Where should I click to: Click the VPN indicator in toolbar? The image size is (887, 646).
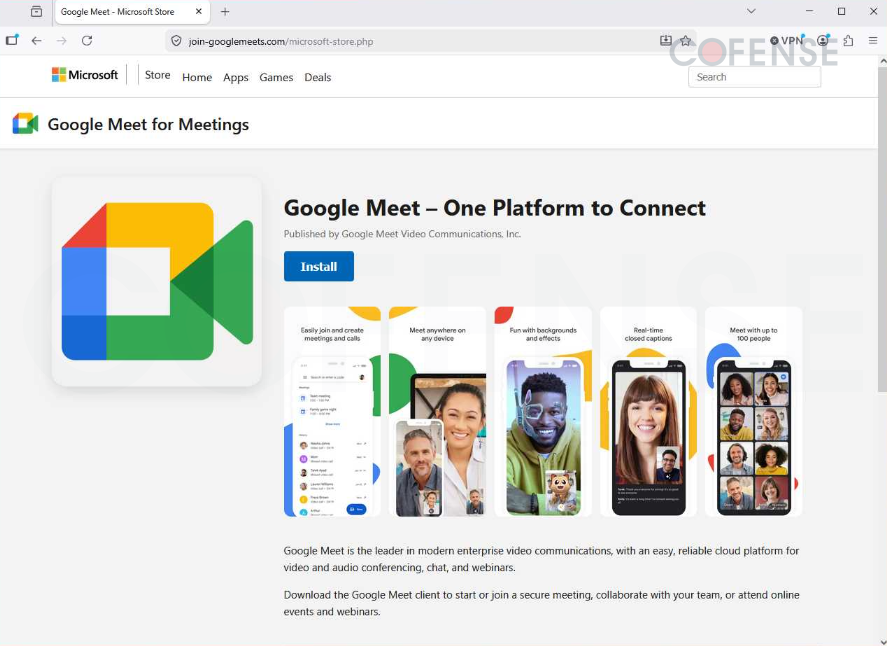(x=787, y=41)
